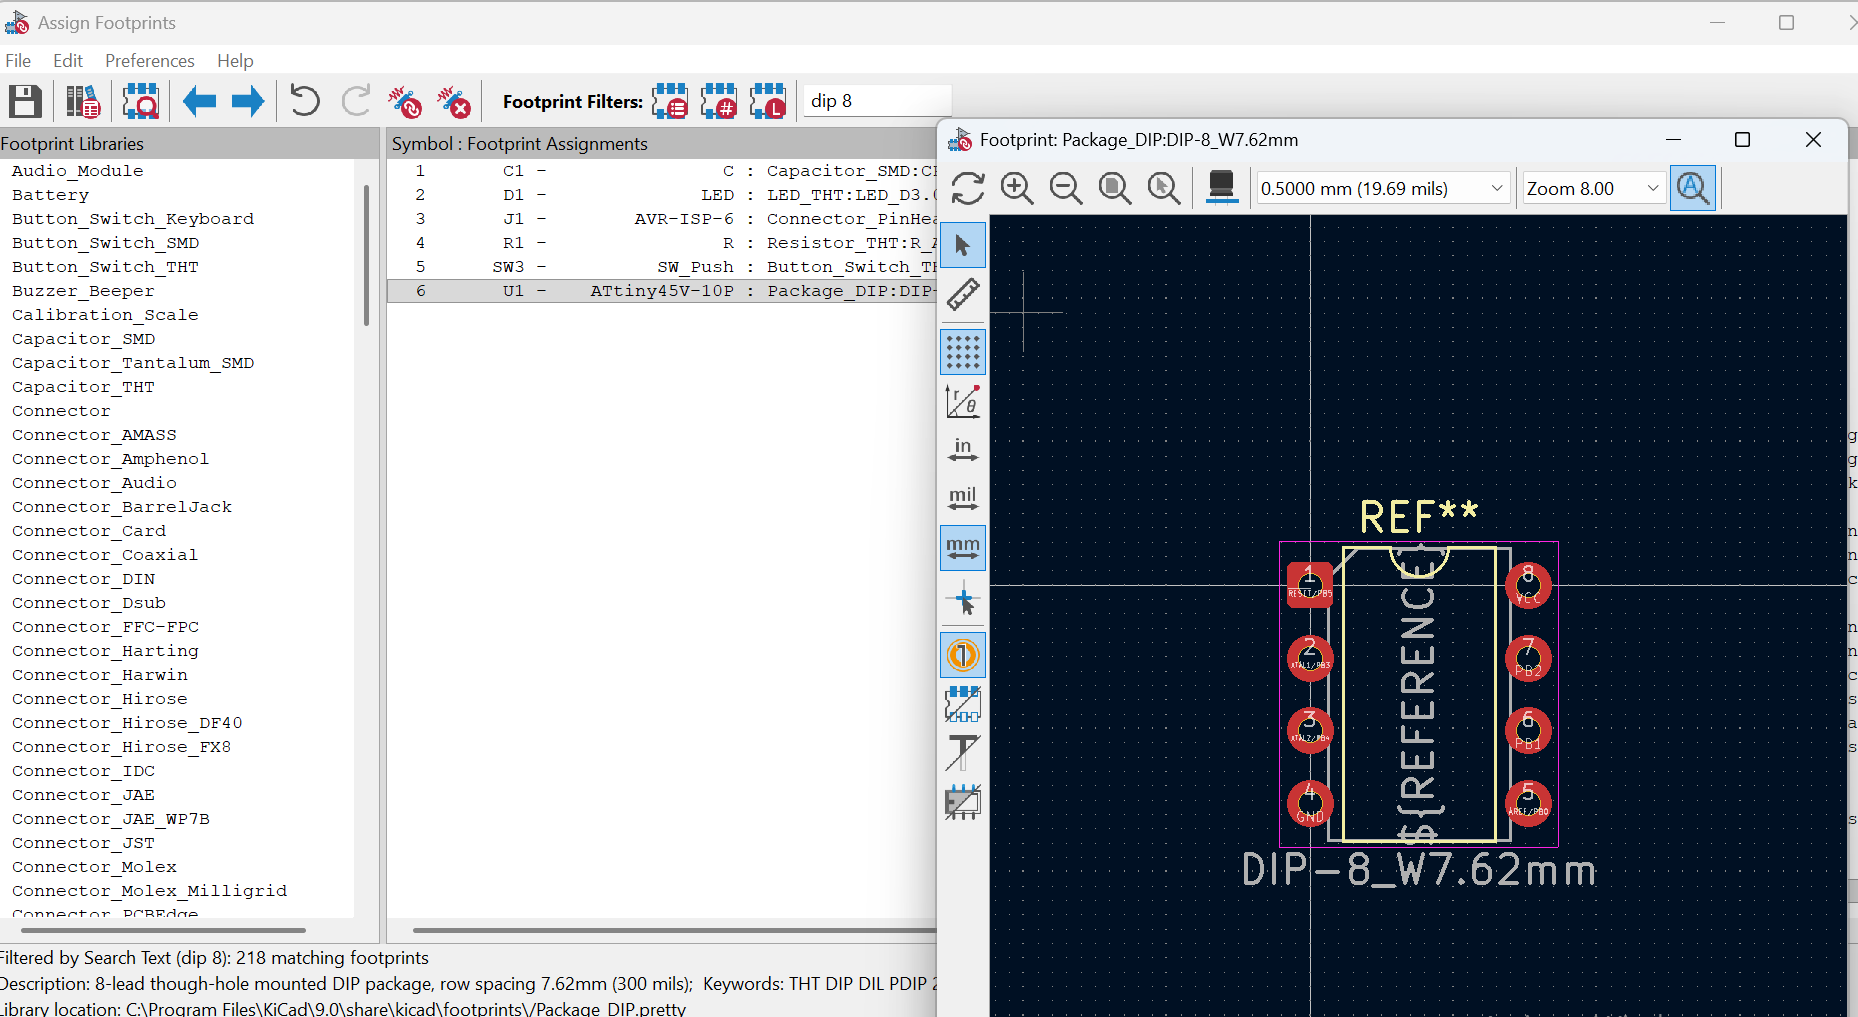This screenshot has height=1017, width=1858.
Task: Click the refresh icon in footprint viewer
Action: (x=968, y=188)
